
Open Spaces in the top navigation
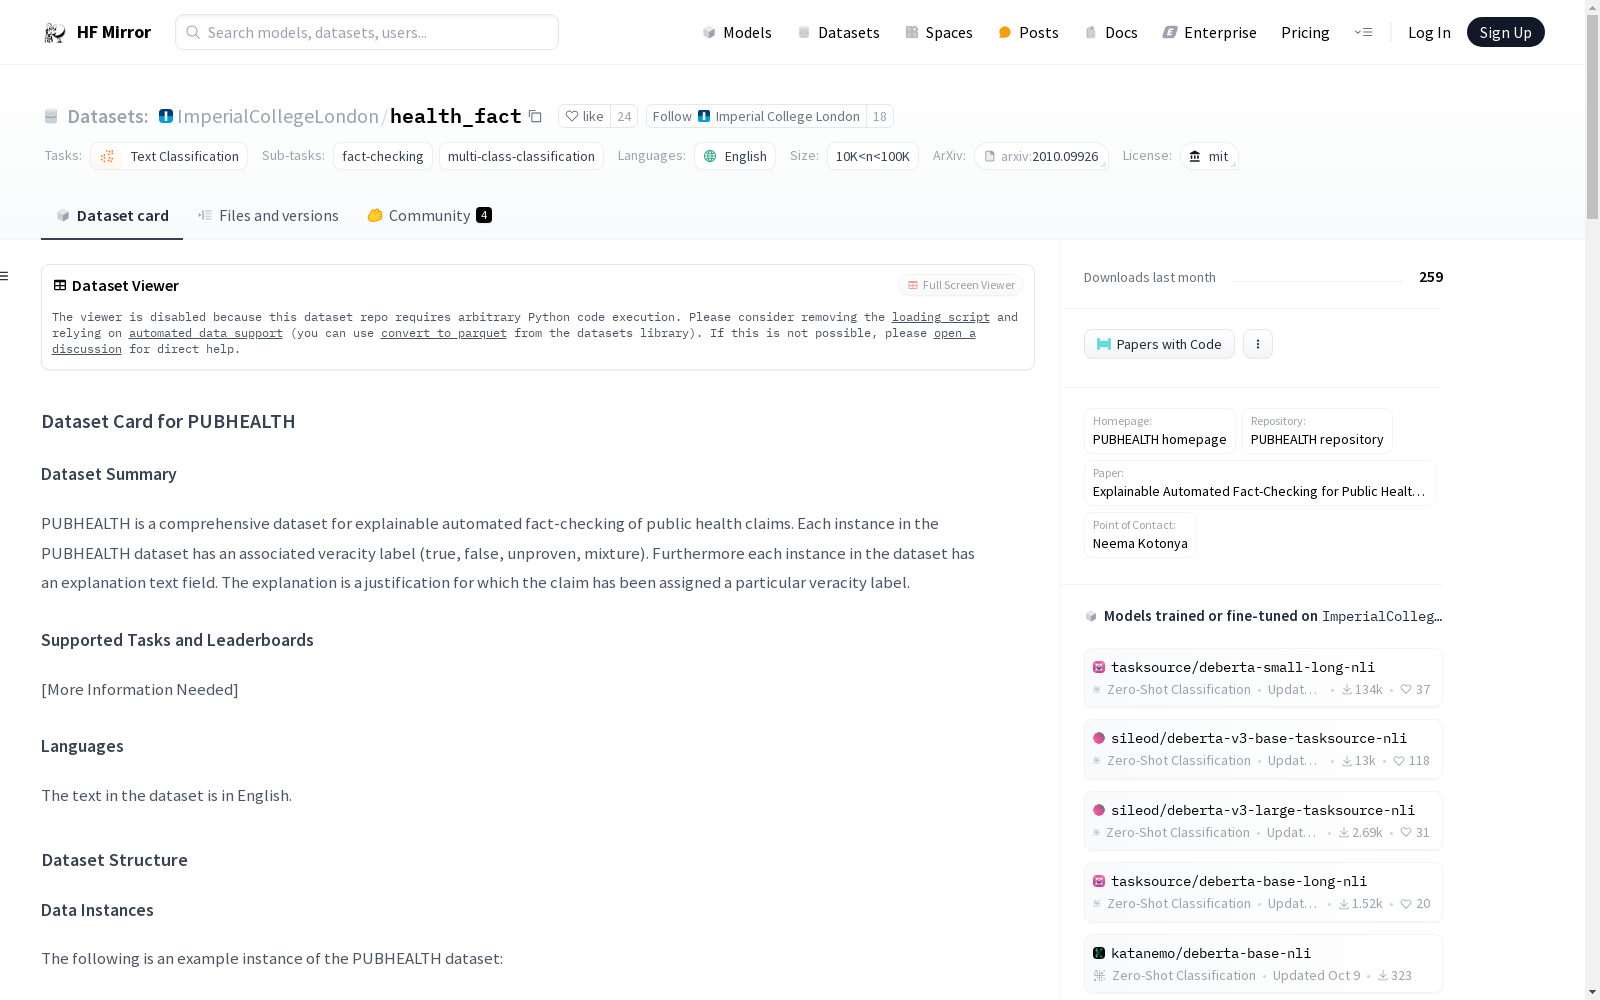coord(939,32)
